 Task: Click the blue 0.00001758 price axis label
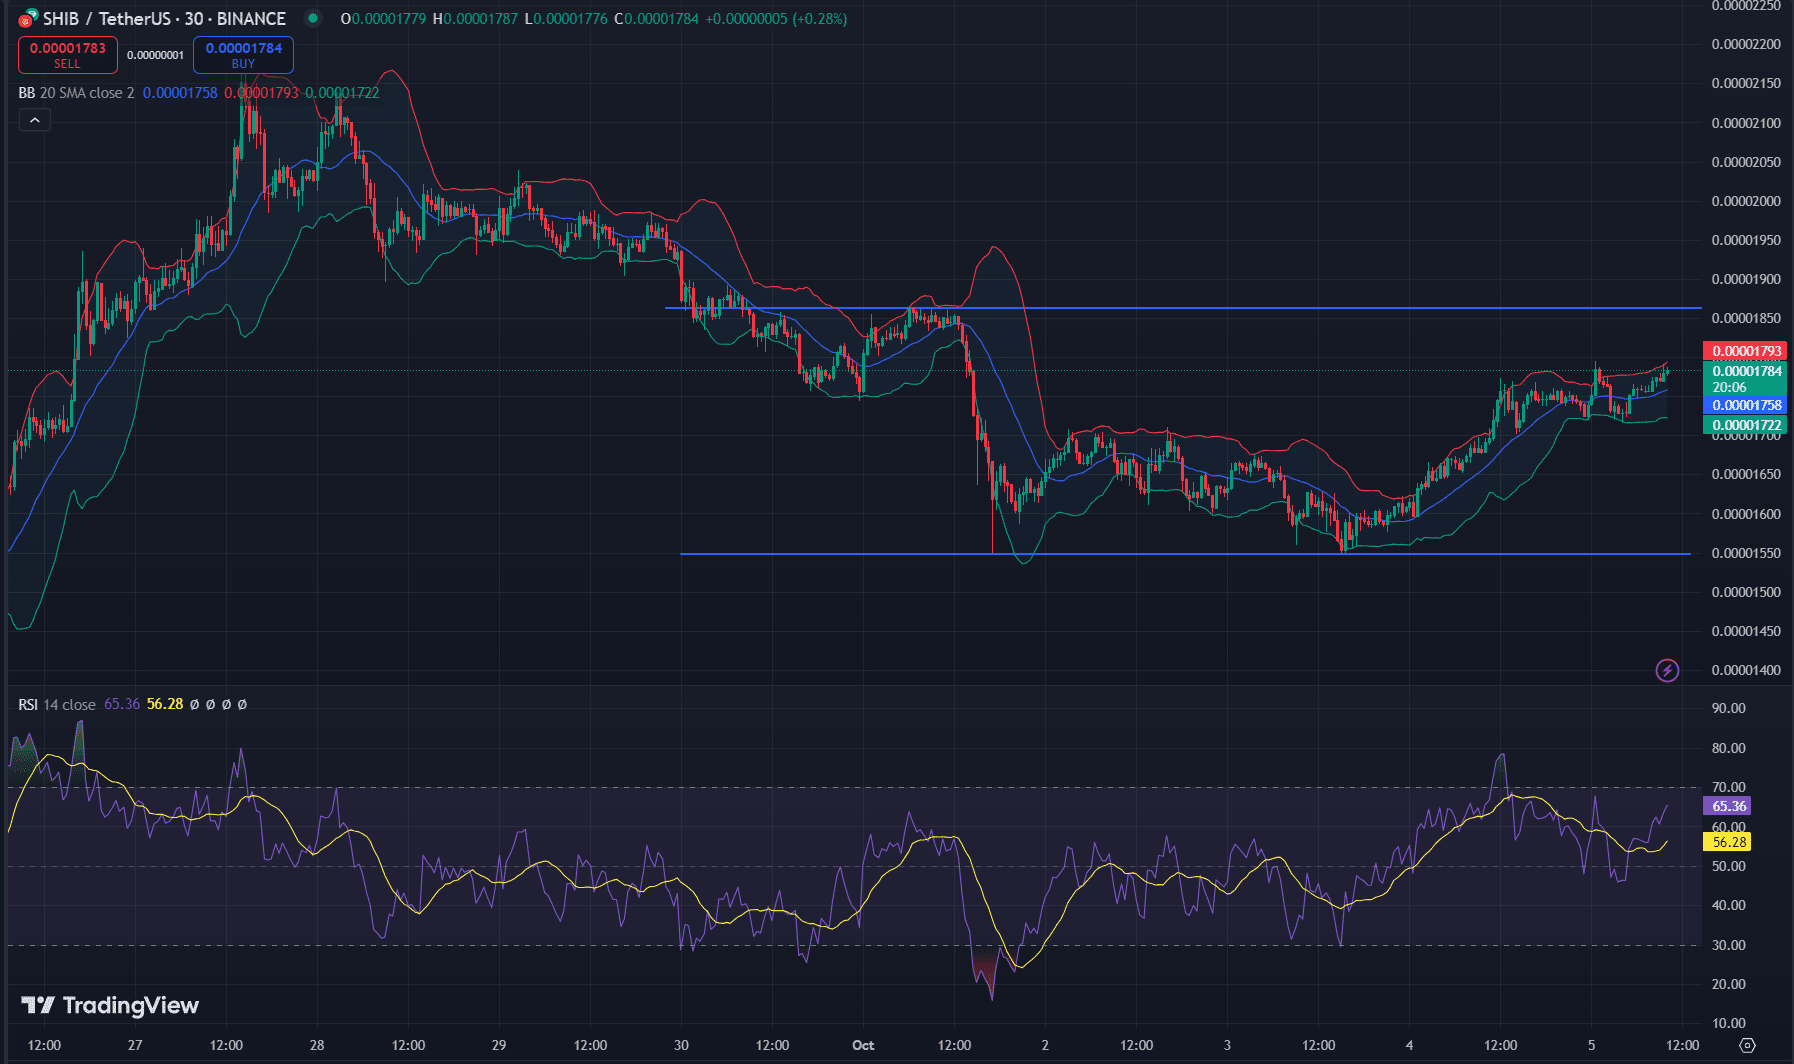click(x=1746, y=405)
